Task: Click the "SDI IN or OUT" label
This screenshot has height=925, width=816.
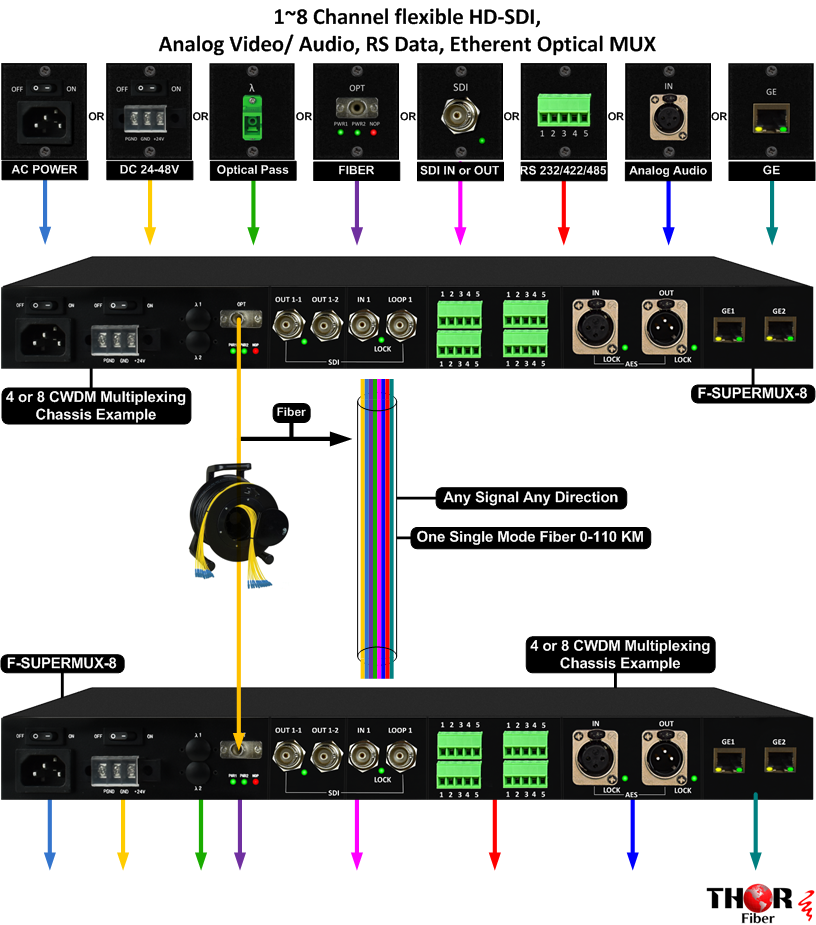Action: coord(459,170)
